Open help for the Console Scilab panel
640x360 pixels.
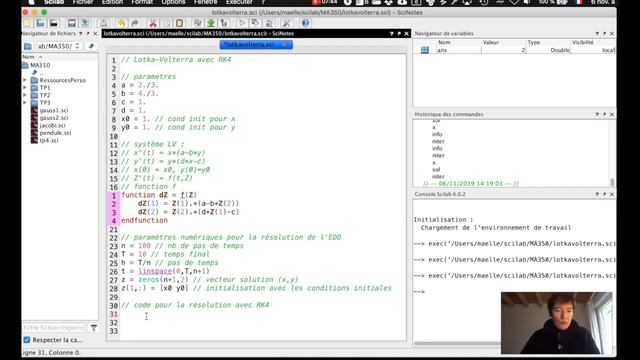click(x=597, y=194)
